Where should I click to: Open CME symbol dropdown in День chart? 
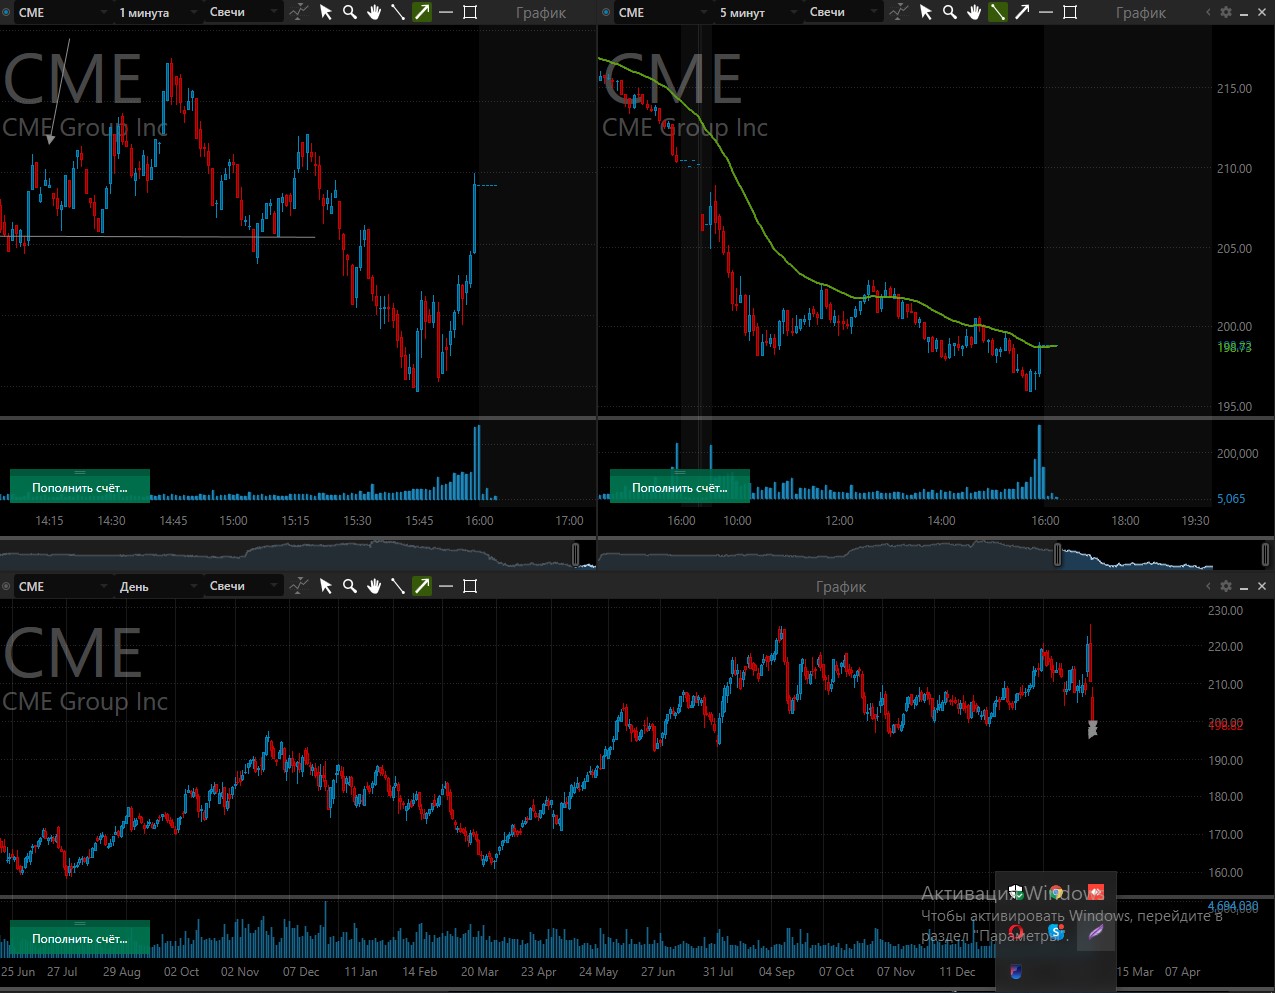62,586
